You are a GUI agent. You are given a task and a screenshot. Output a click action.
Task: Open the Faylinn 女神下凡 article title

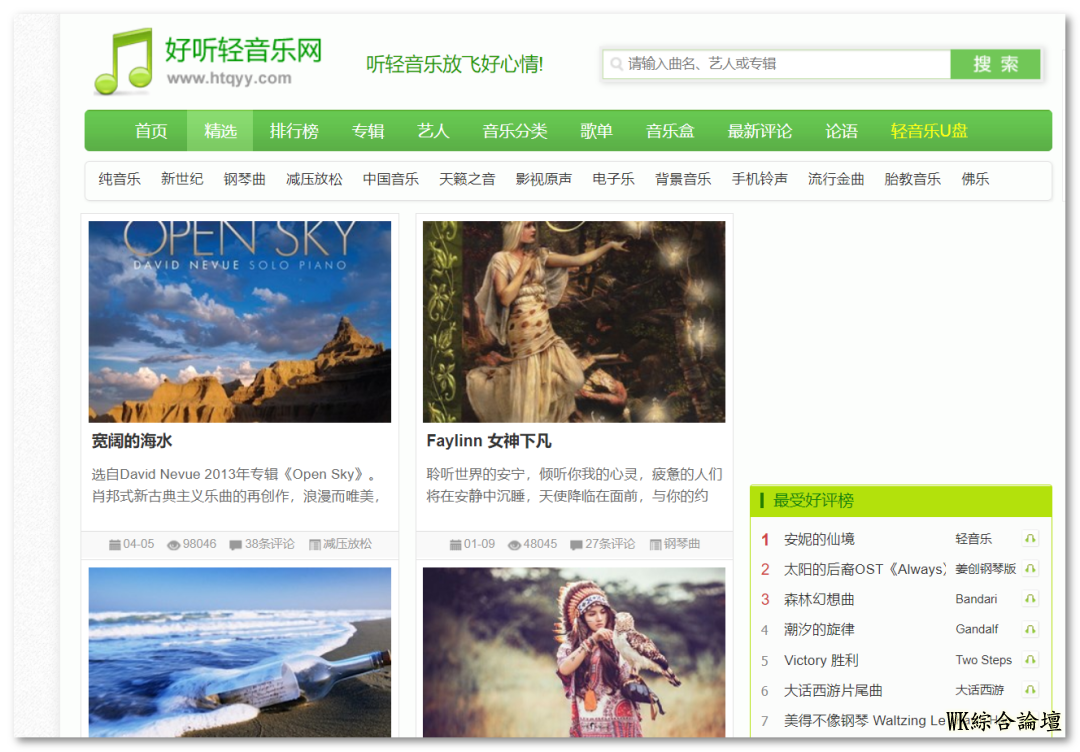coord(489,441)
